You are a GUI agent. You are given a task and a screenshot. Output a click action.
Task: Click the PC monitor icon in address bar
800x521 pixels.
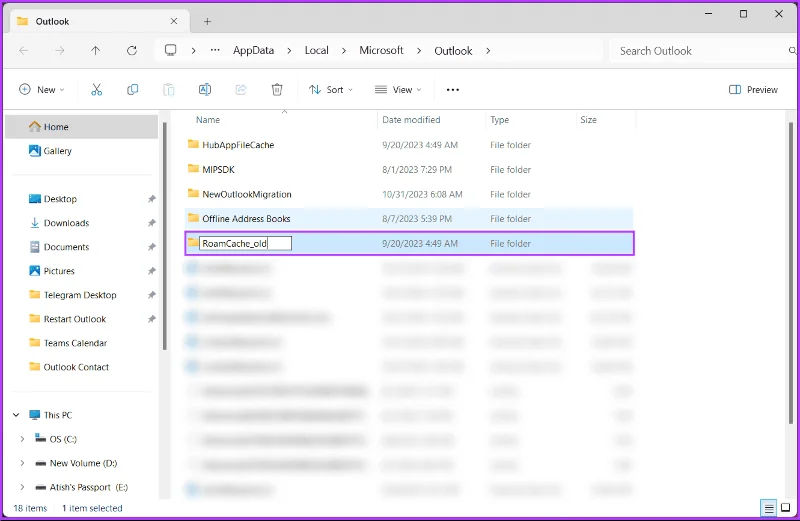[170, 50]
